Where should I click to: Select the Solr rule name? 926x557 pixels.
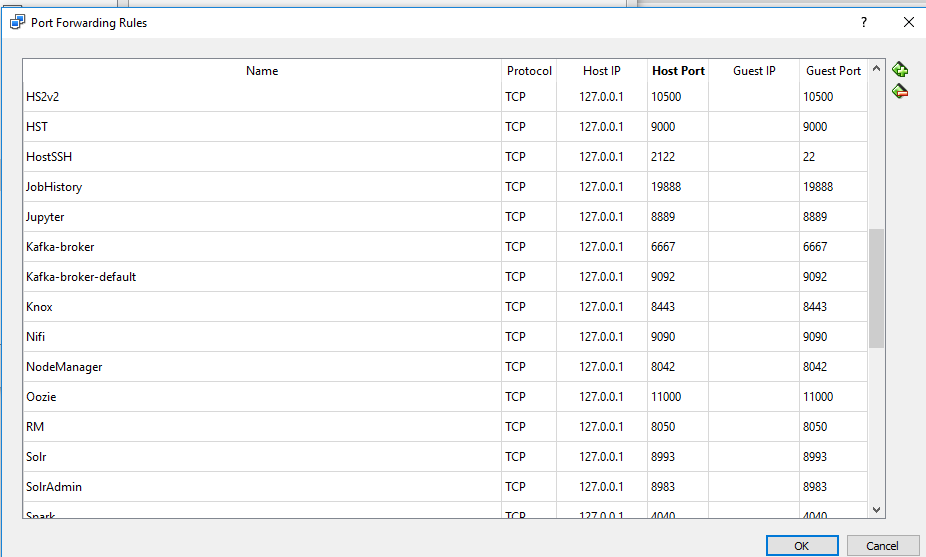[x=36, y=457]
